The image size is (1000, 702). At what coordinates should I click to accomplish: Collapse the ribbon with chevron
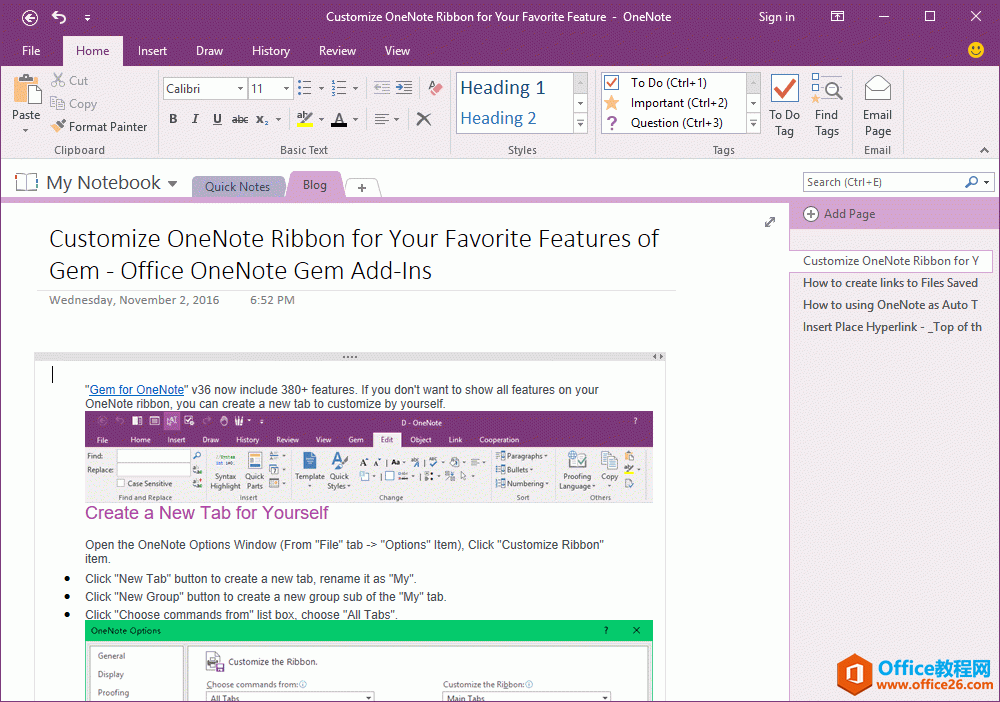[x=985, y=150]
